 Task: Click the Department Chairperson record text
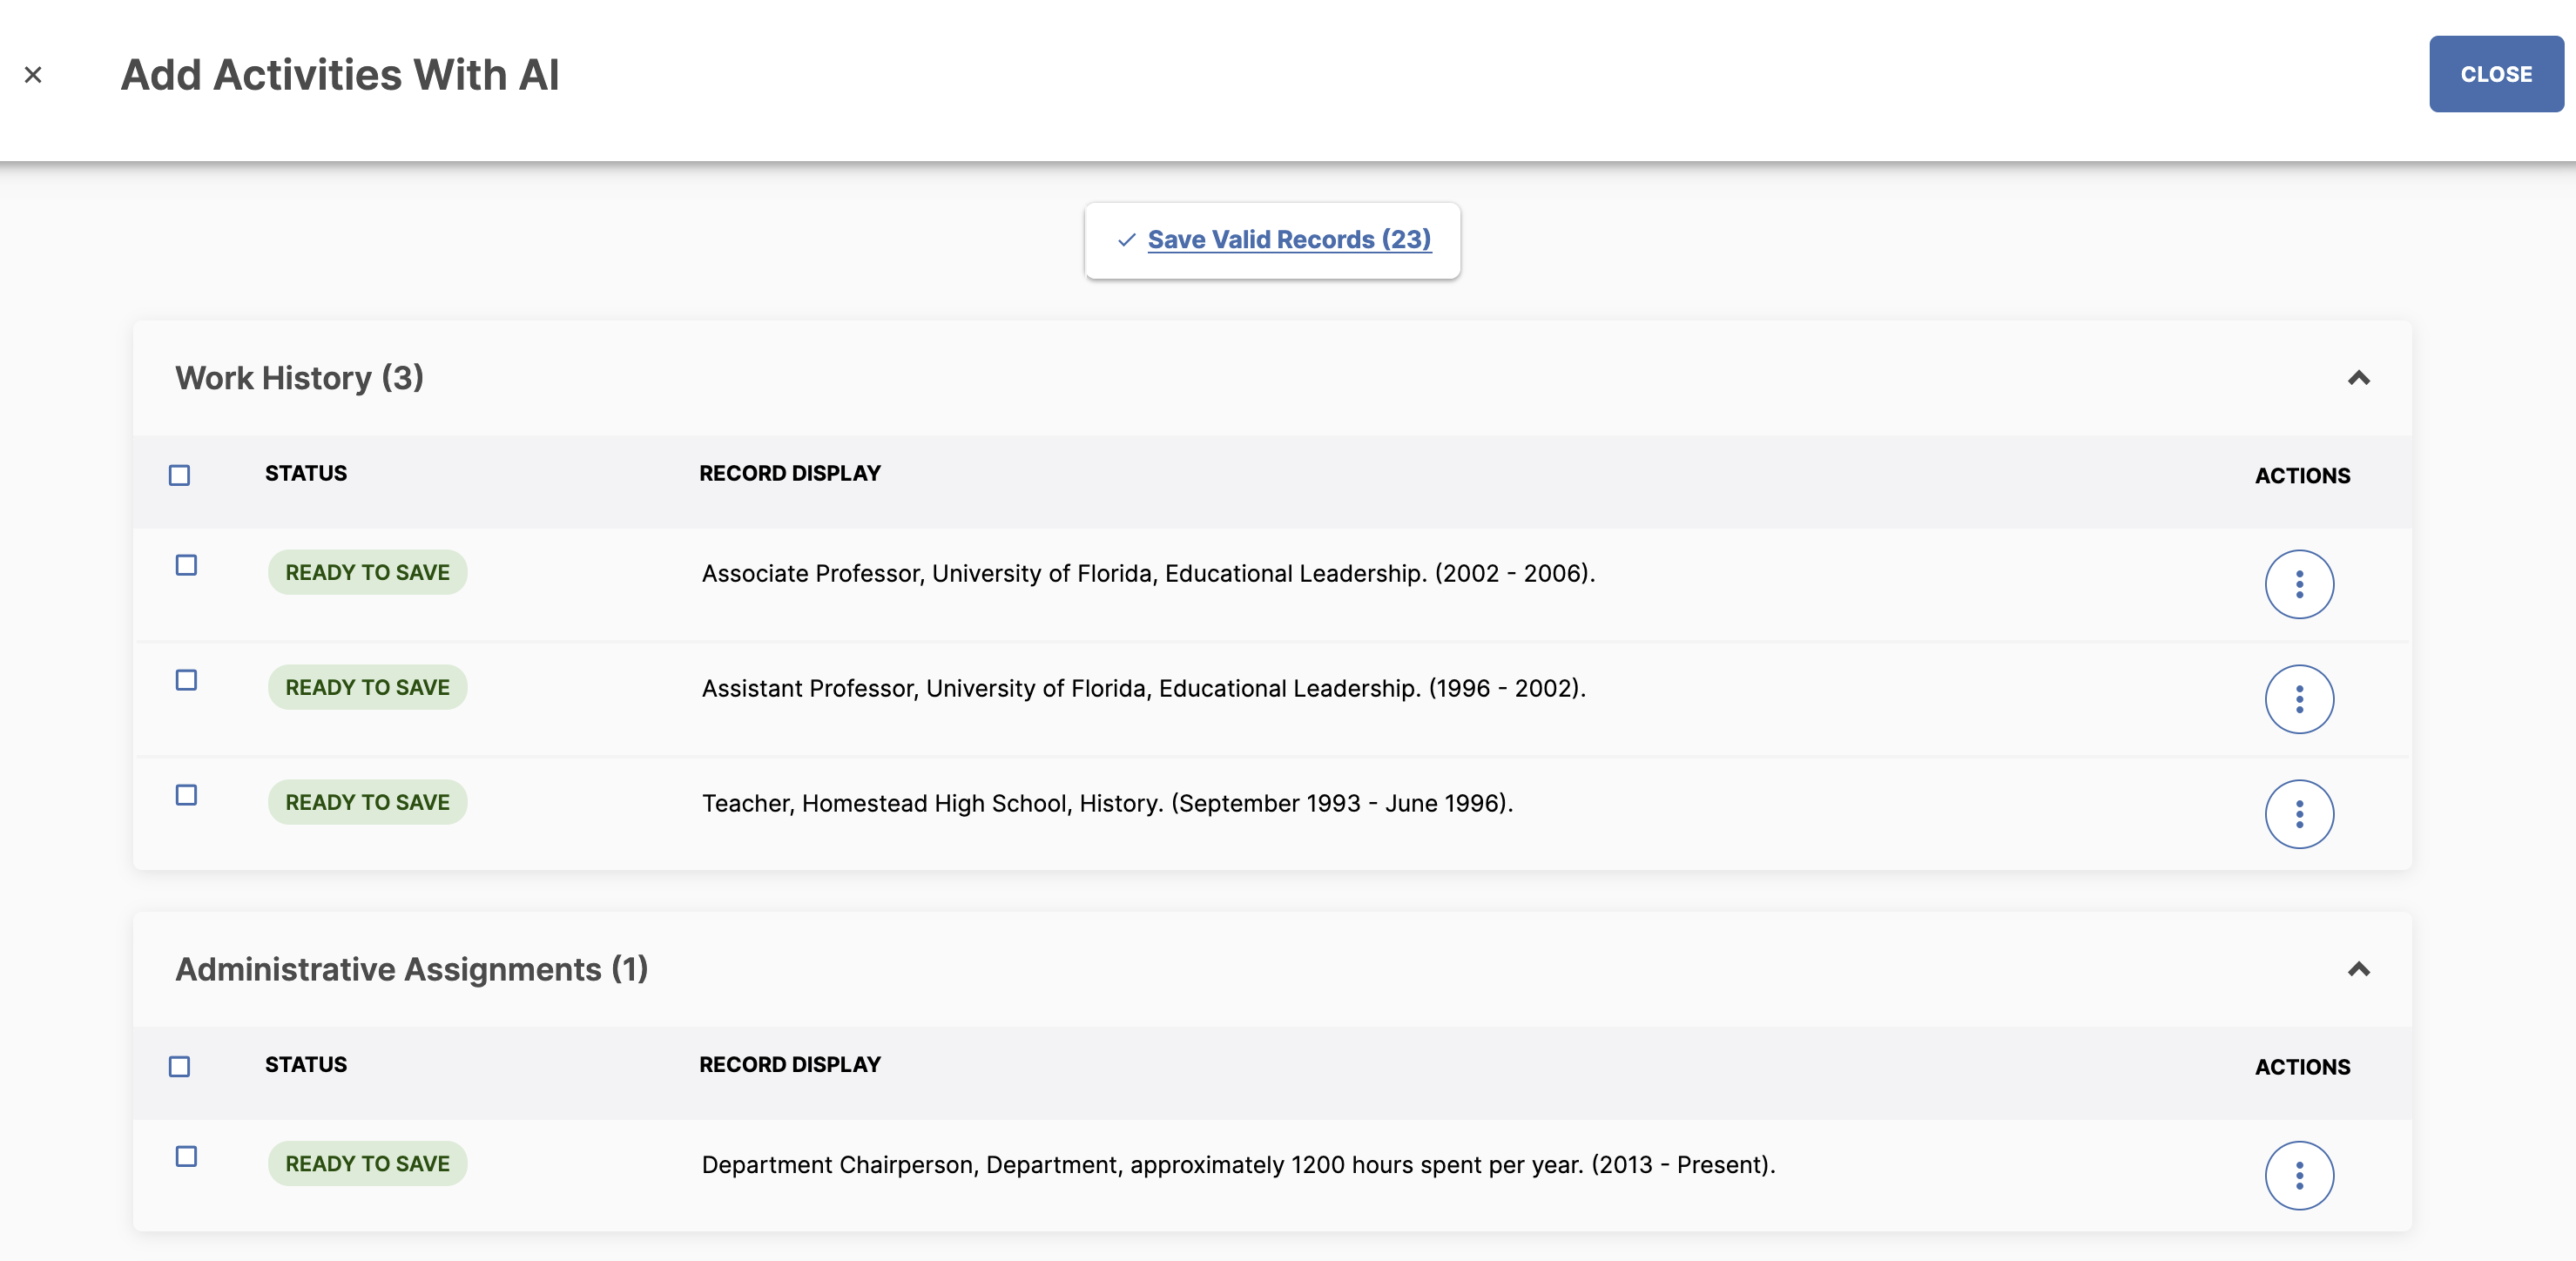point(1238,1166)
